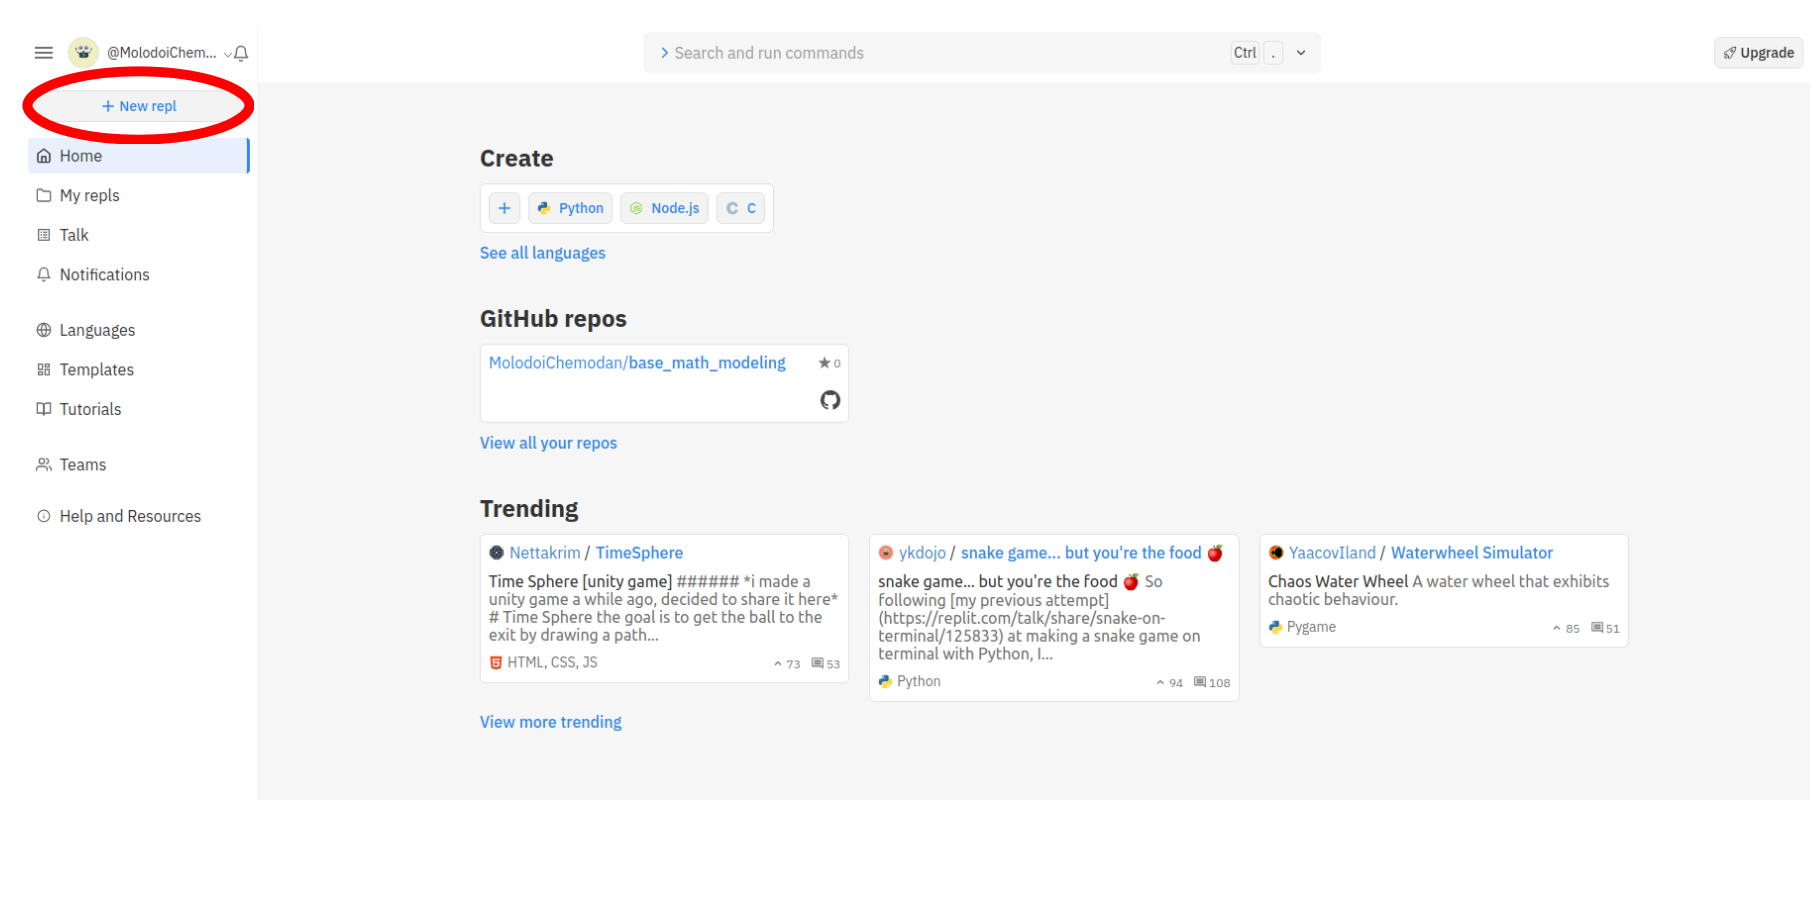
Task: Click Nettakrim avatar icon
Action: 496,553
